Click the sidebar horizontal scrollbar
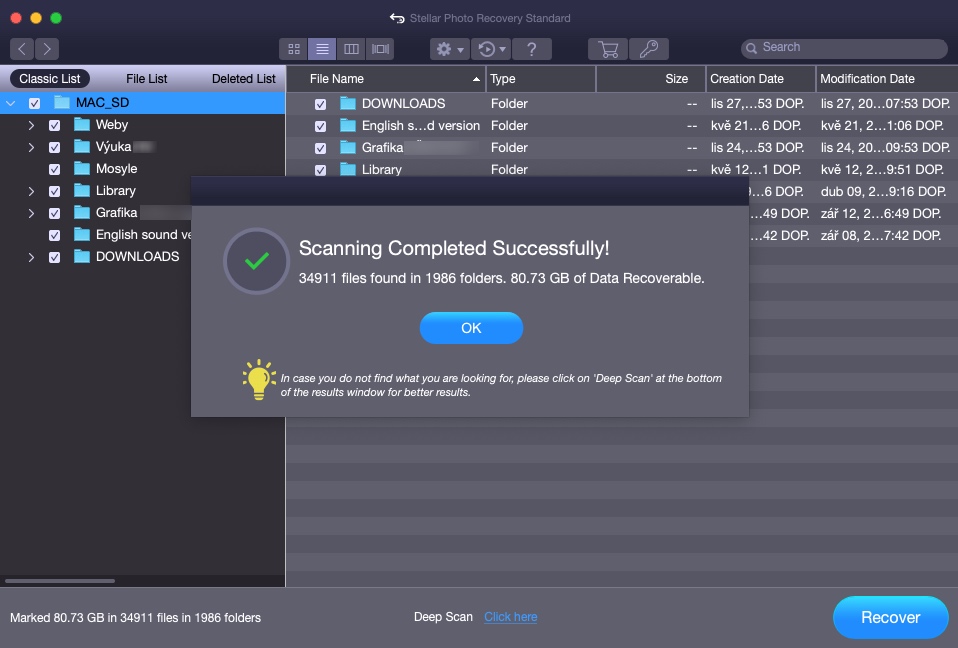Screen dimensions: 958x648 (60, 581)
